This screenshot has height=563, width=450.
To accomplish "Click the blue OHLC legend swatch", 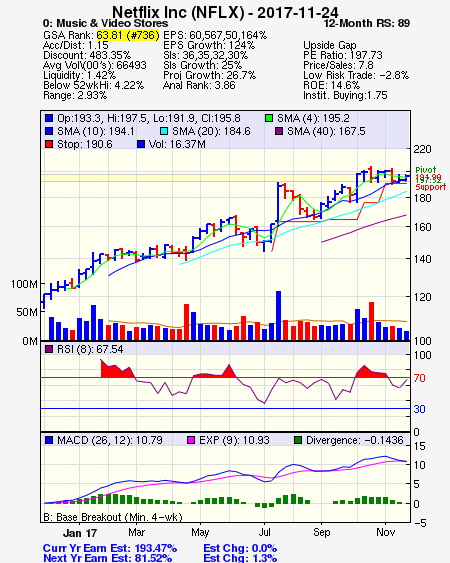I will (49, 118).
